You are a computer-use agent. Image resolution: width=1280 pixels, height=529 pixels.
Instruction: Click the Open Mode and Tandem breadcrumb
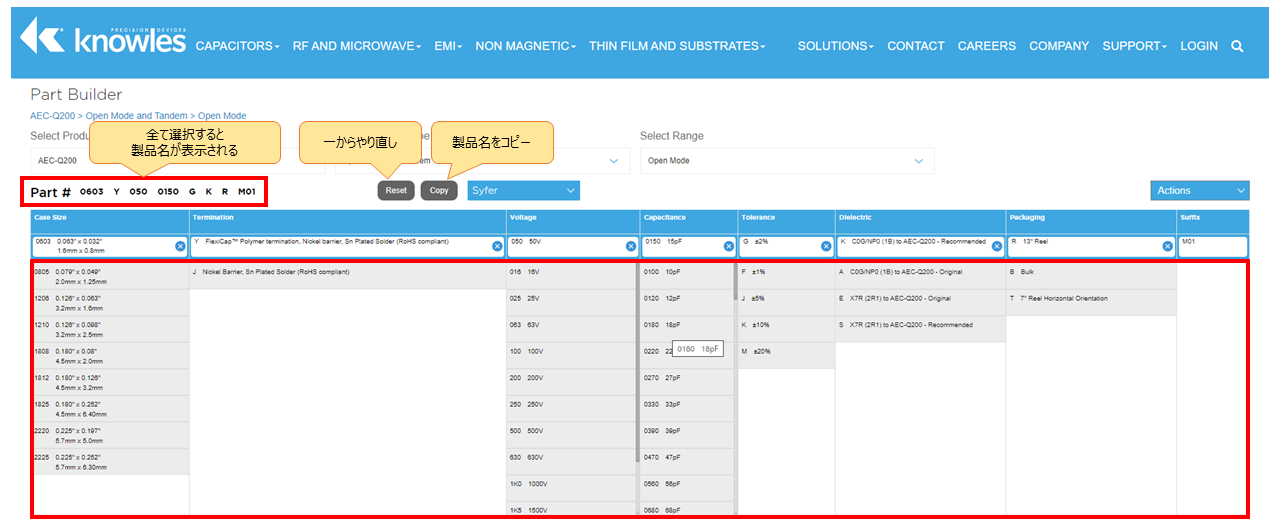pyautogui.click(x=138, y=116)
